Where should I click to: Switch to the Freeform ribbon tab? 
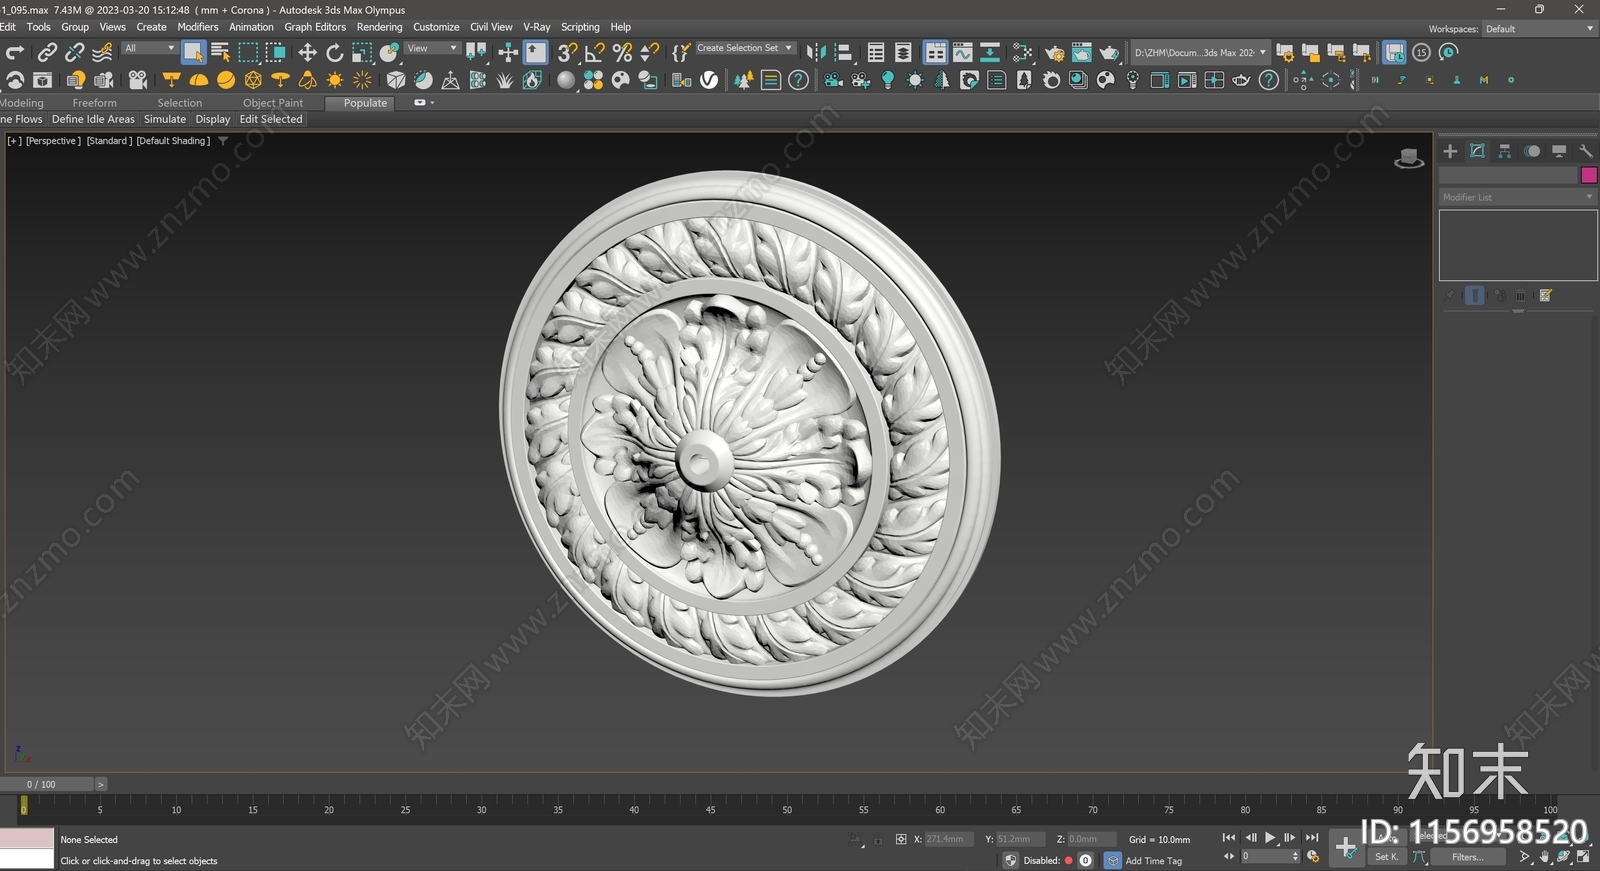tap(94, 103)
